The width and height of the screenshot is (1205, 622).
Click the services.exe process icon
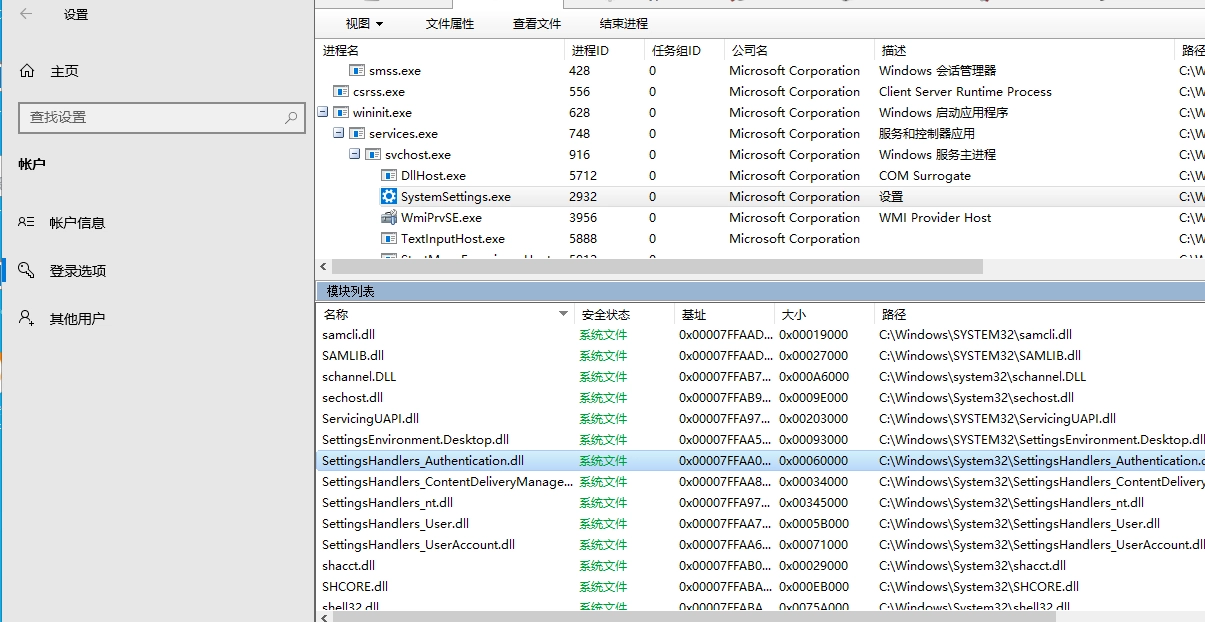[357, 134]
